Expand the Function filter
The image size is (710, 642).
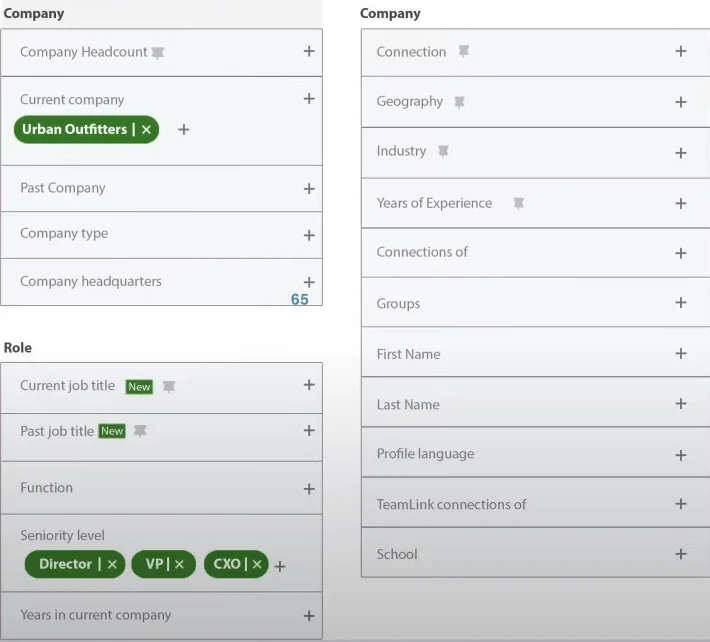pyautogui.click(x=309, y=489)
